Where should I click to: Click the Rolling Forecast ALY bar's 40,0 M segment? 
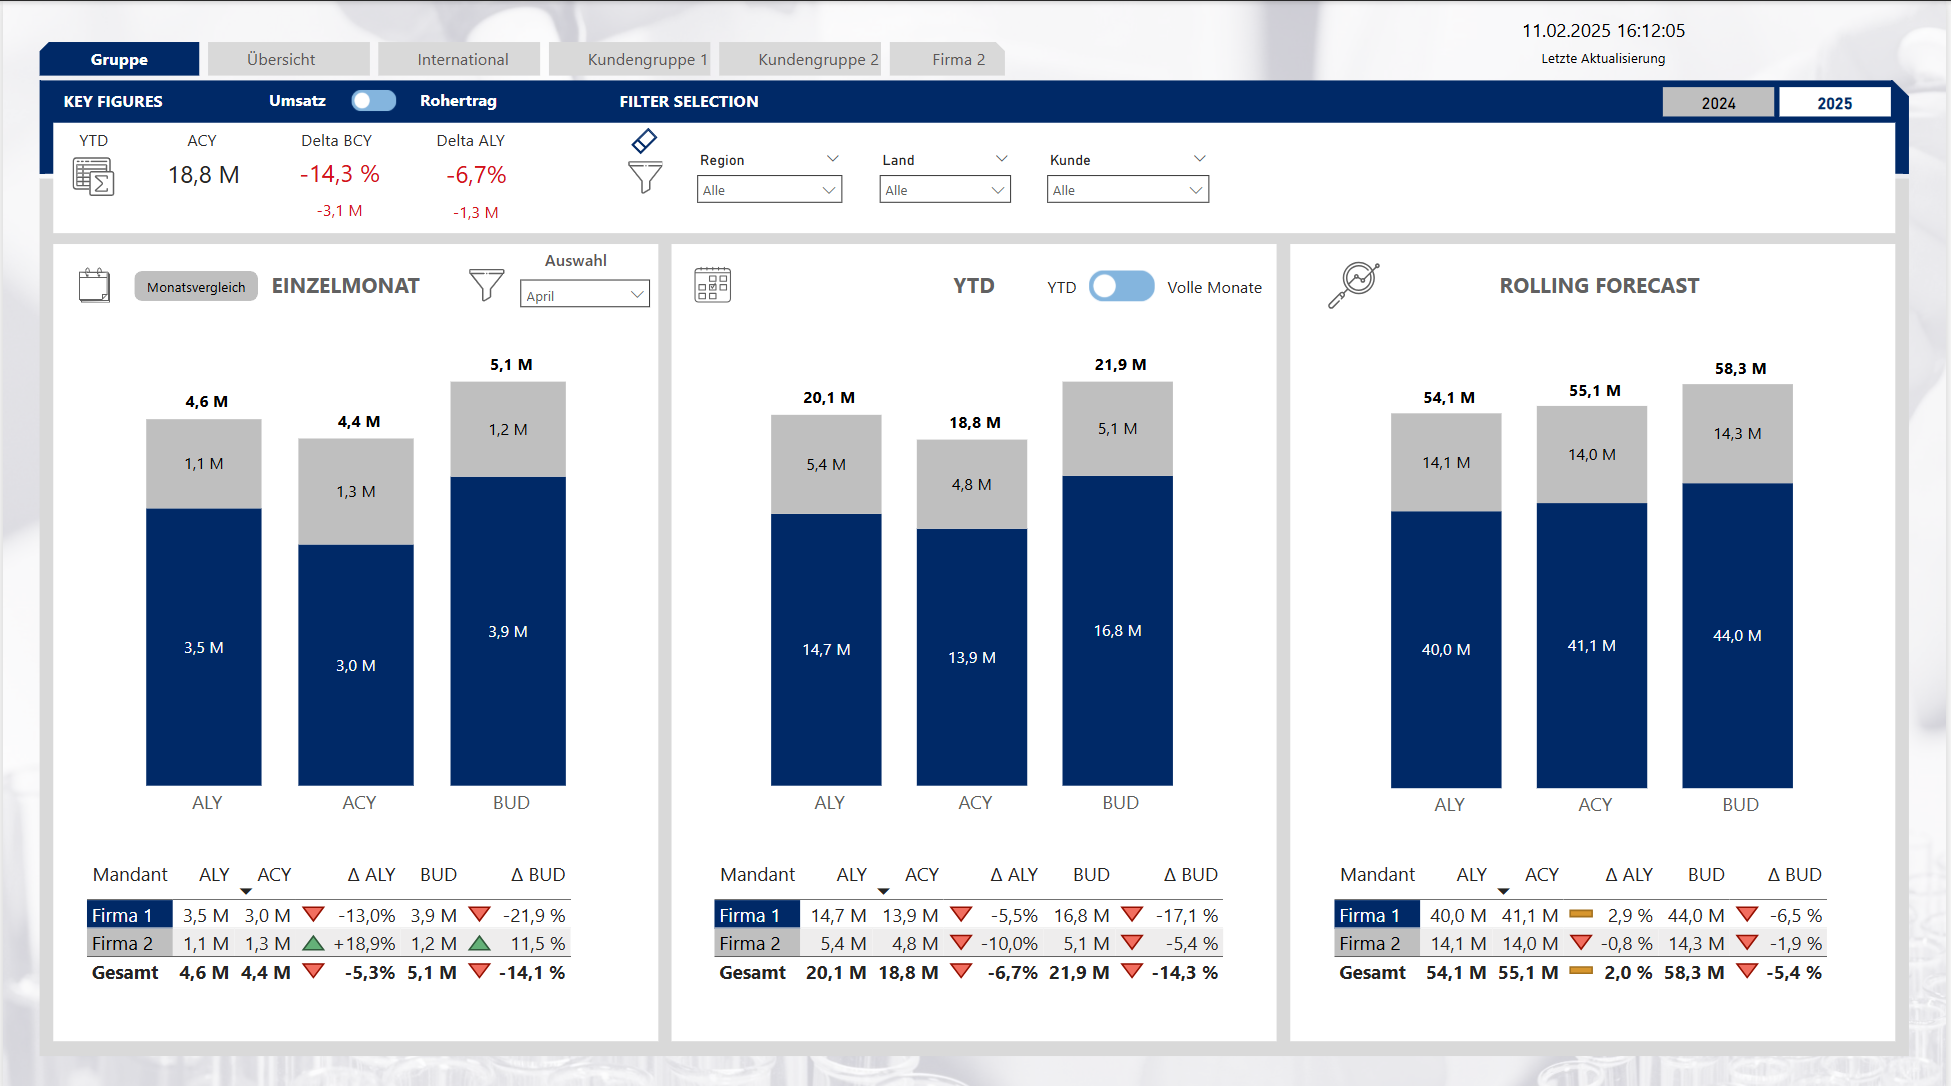click(x=1446, y=649)
